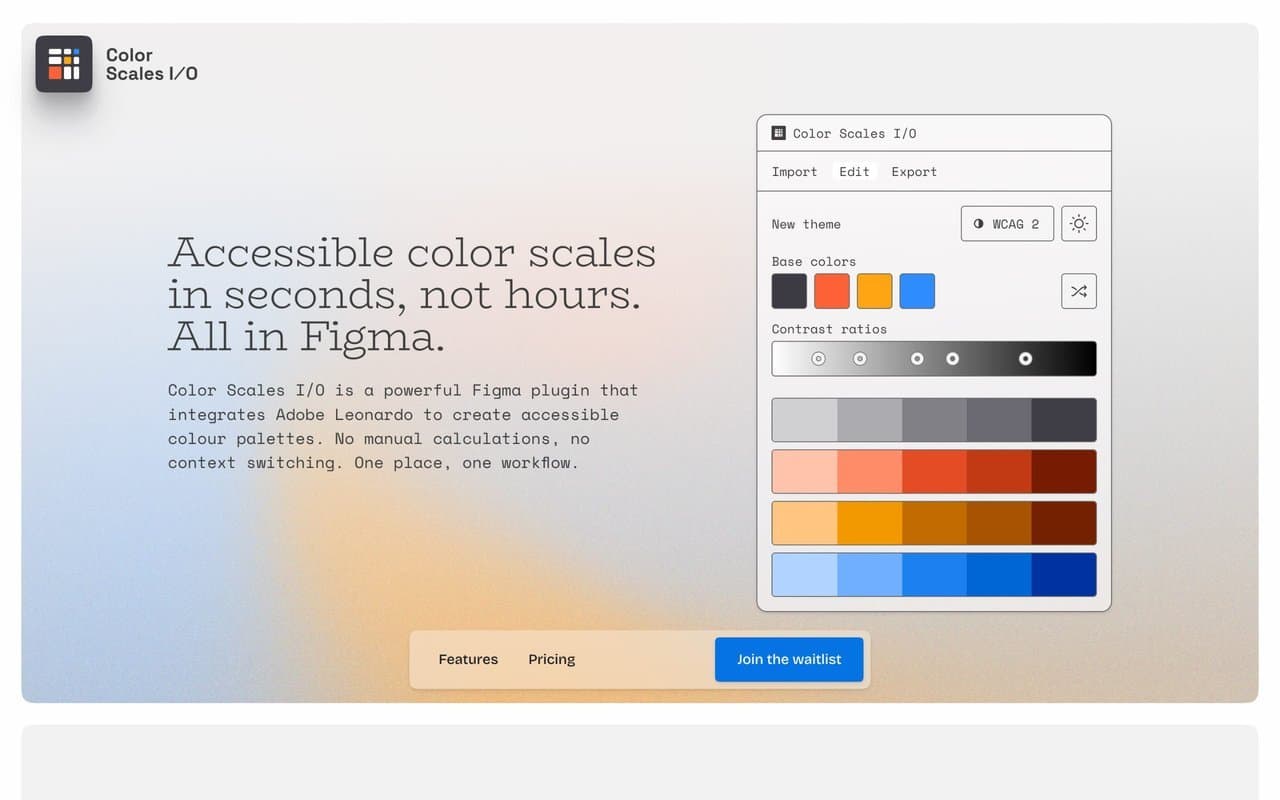Image resolution: width=1280 pixels, height=800 pixels.
Task: Click the first contrast ratio handle on the left
Action: click(818, 358)
